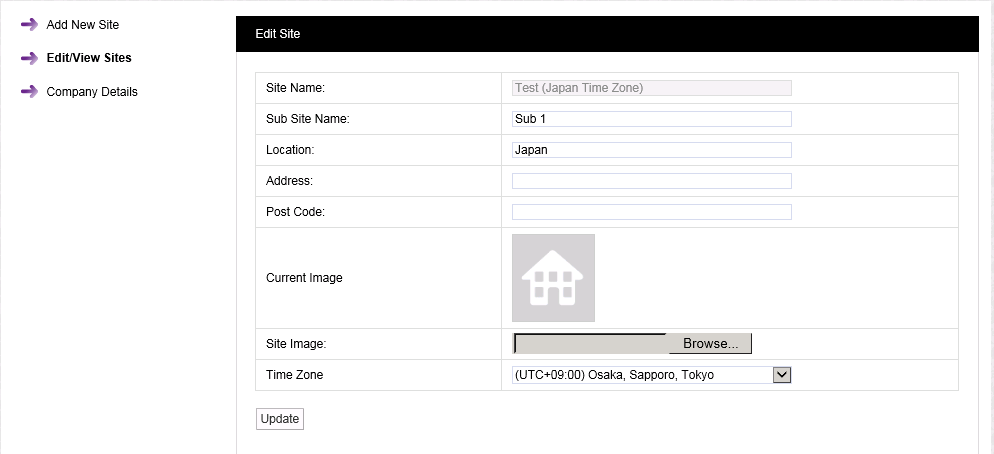This screenshot has height=454, width=994.
Task: Click the Site Image file path box
Action: pos(590,344)
